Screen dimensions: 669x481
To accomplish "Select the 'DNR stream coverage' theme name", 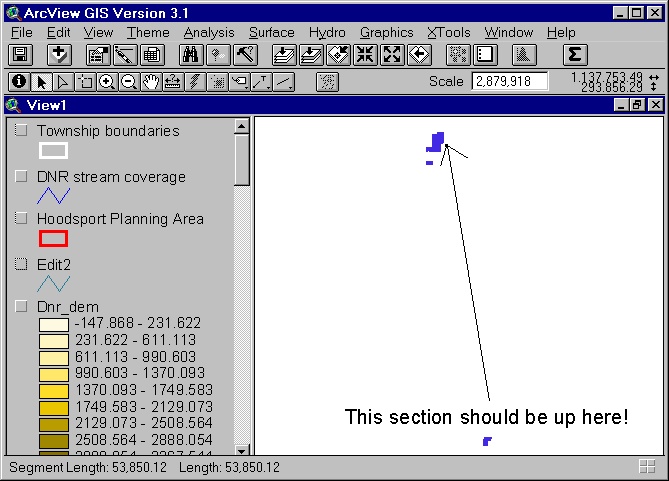I will click(111, 177).
